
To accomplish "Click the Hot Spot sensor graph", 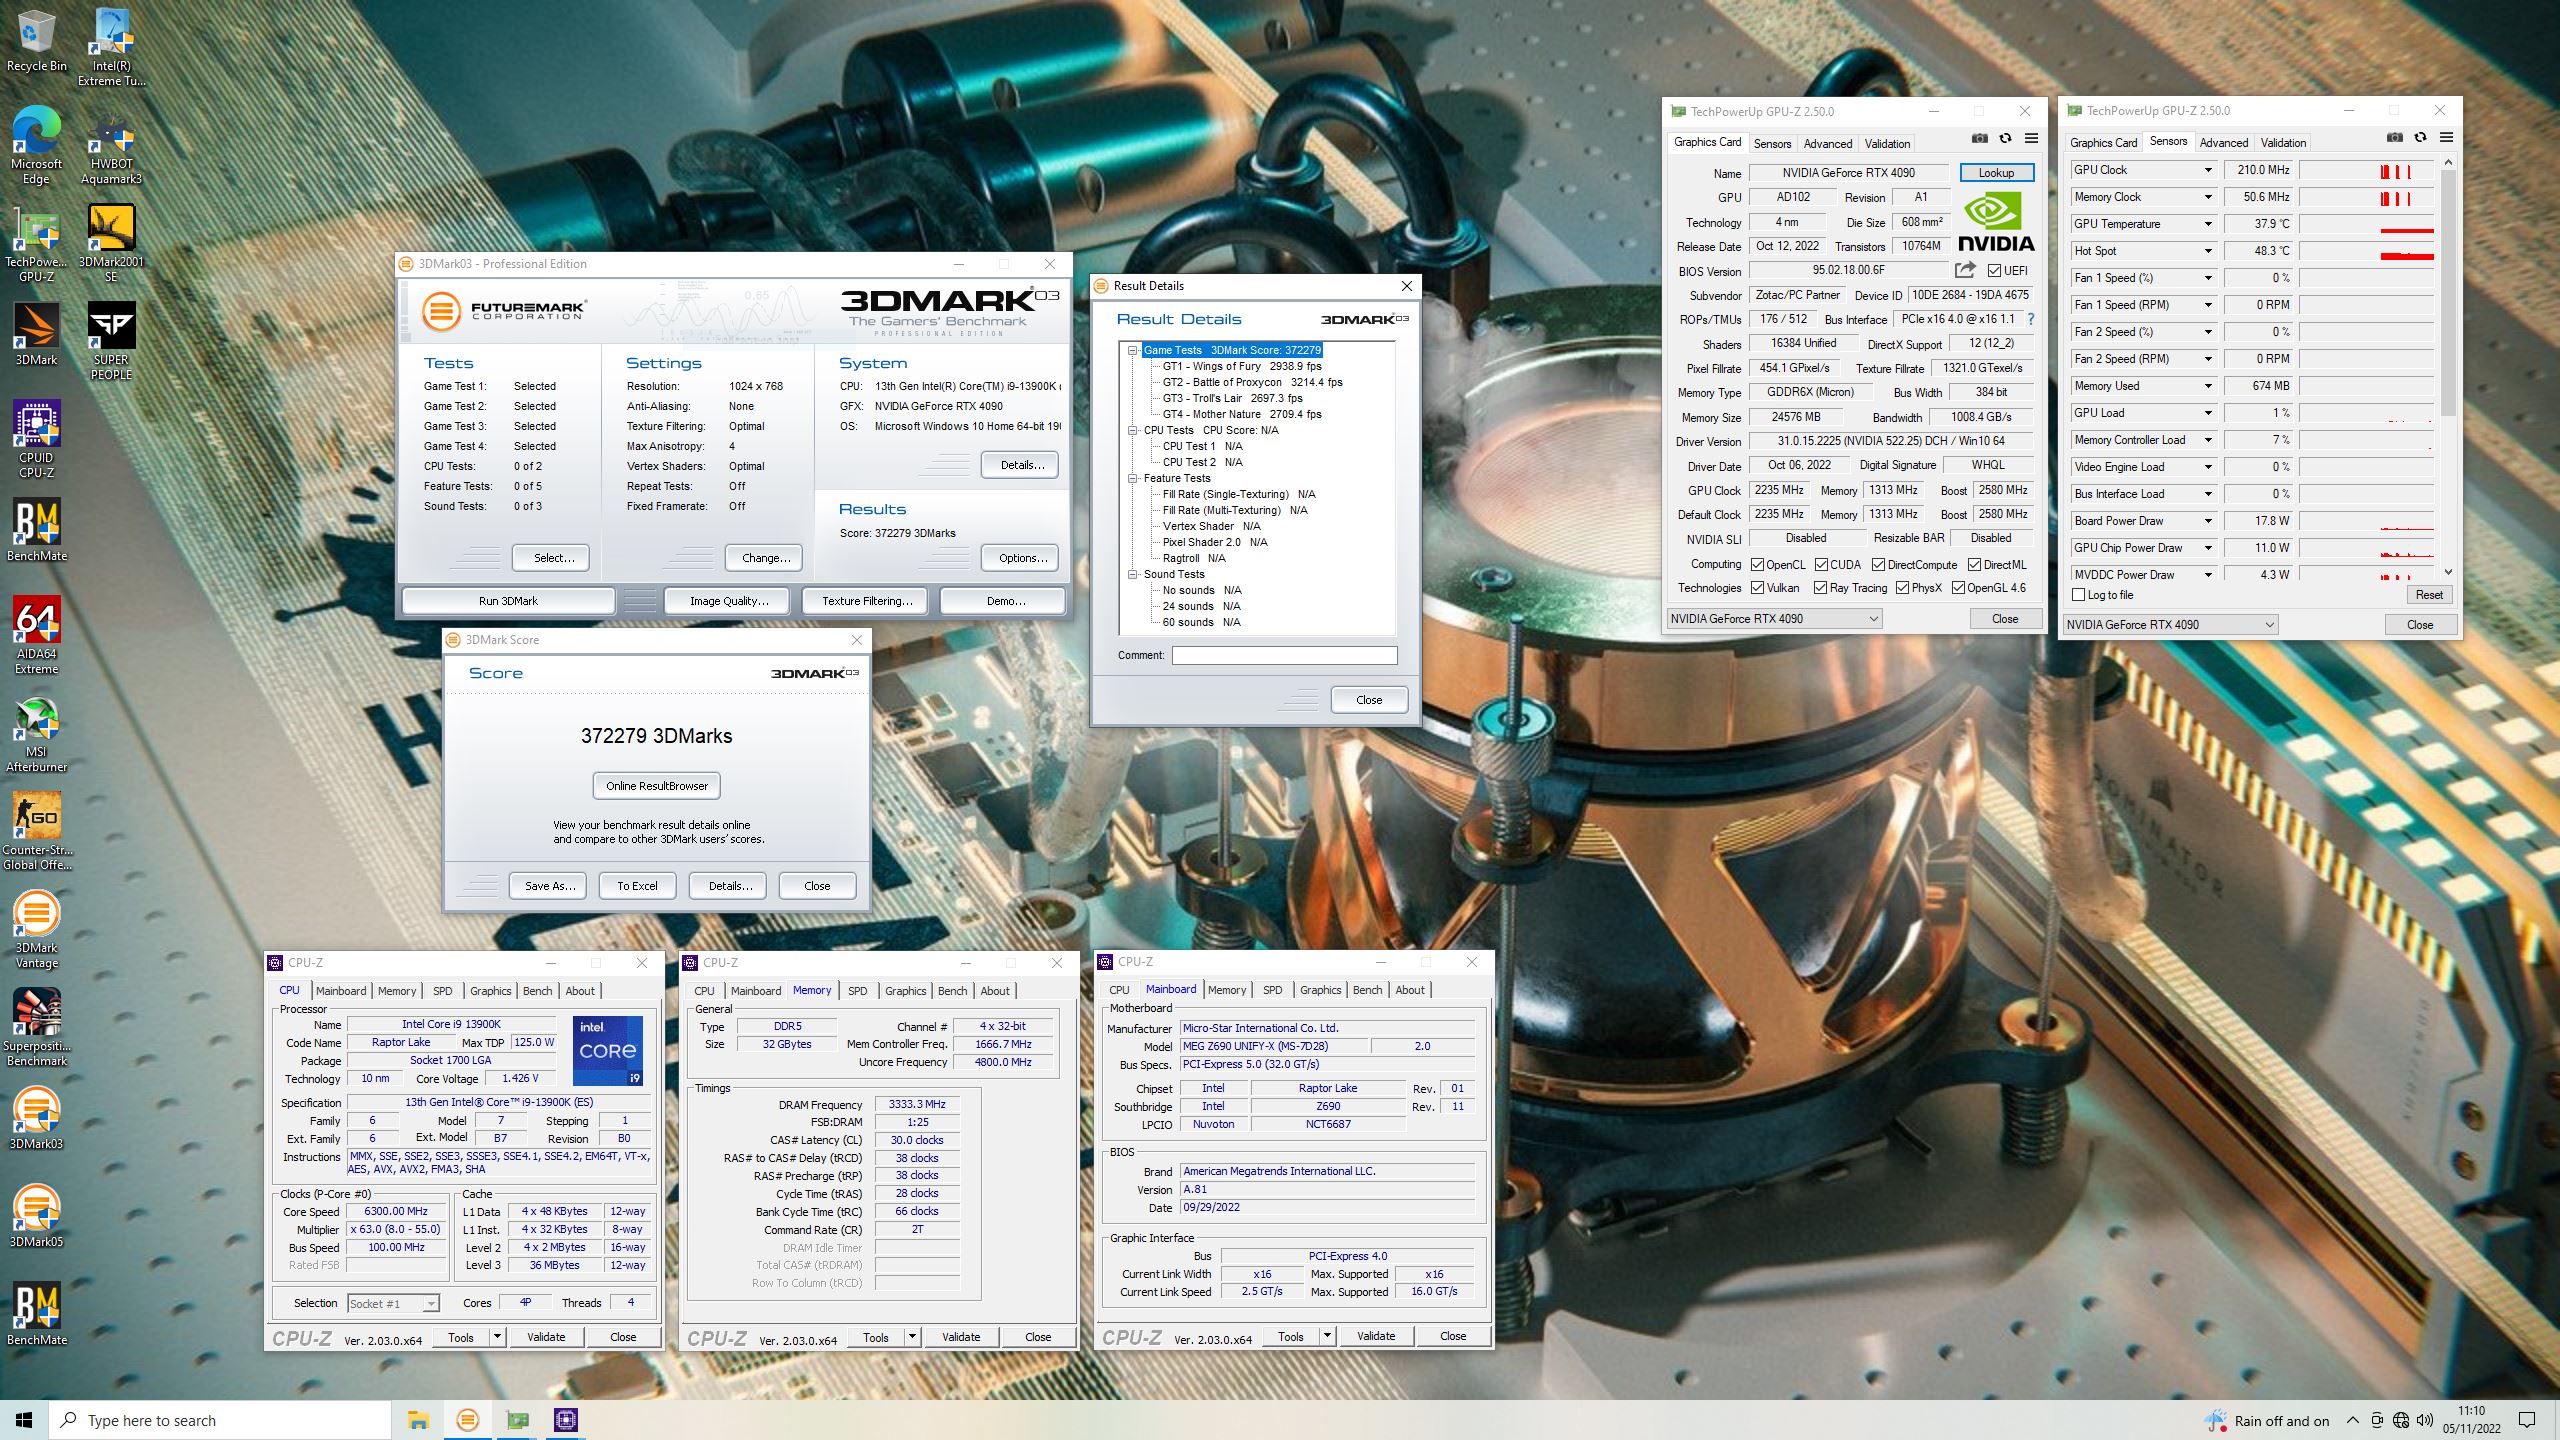I will tap(2366, 251).
